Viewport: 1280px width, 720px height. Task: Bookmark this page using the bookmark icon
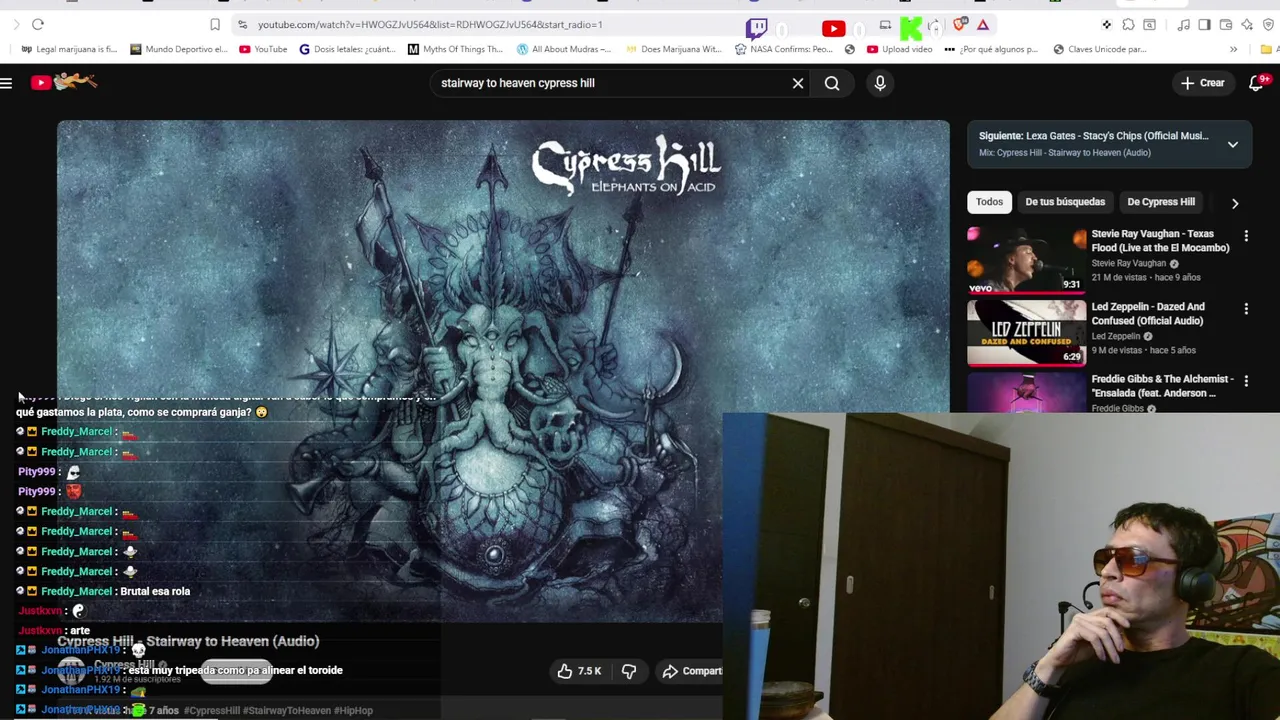tap(215, 24)
